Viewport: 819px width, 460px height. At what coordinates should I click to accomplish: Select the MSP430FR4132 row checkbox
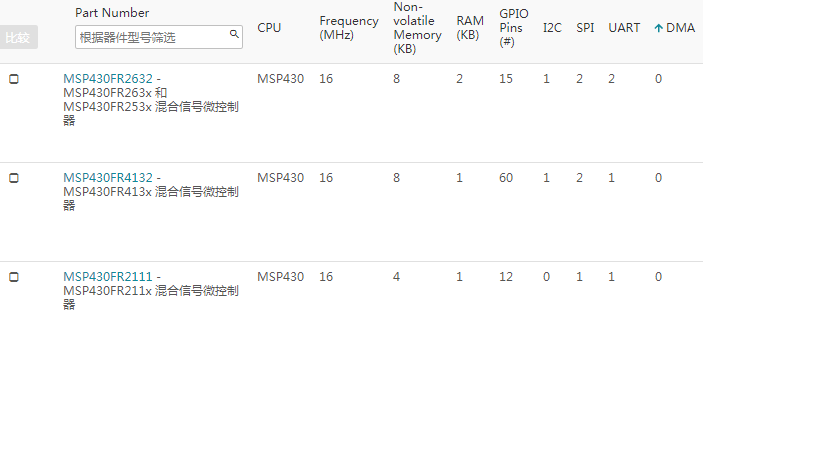click(14, 178)
